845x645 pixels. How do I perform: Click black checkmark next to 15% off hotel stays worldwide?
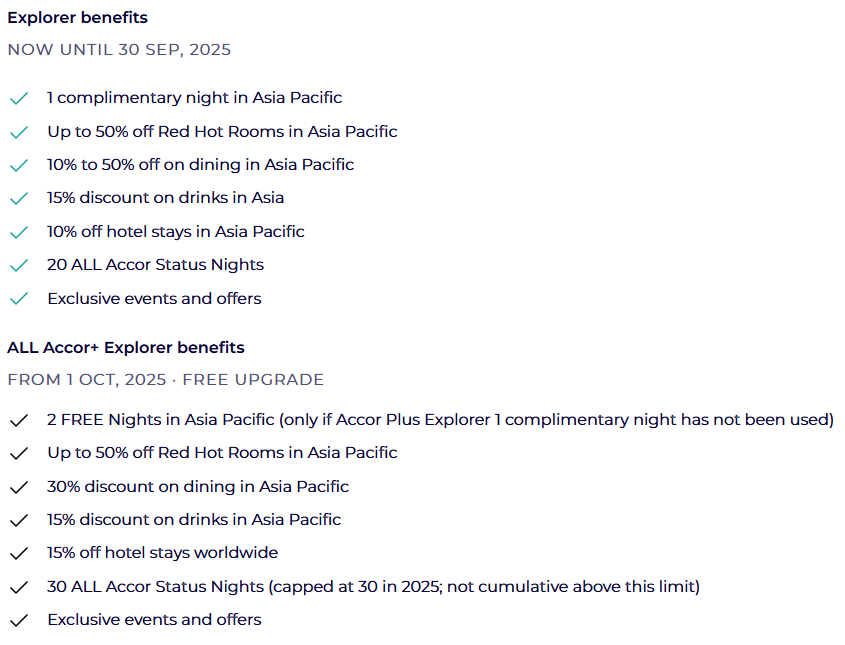(x=19, y=554)
